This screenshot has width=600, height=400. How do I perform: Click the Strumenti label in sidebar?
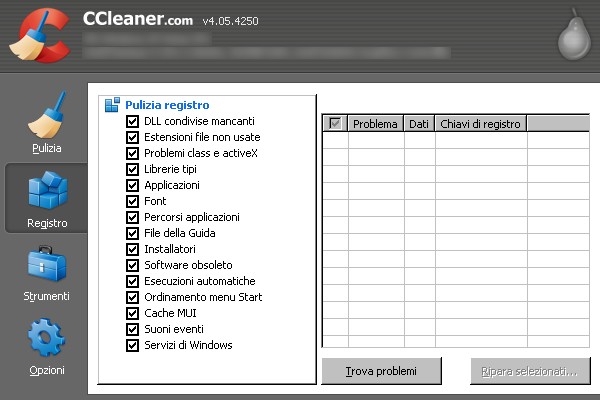46,296
